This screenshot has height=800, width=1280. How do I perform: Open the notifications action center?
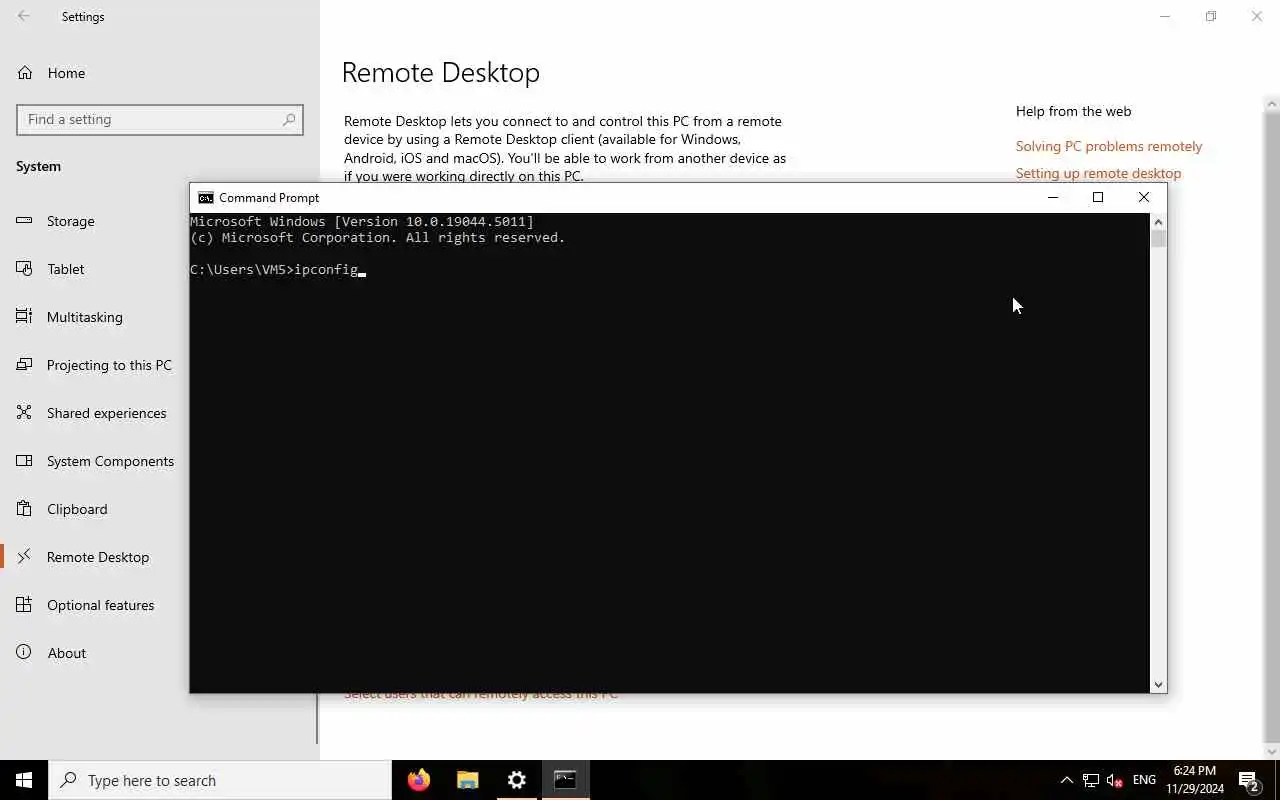pos(1249,780)
